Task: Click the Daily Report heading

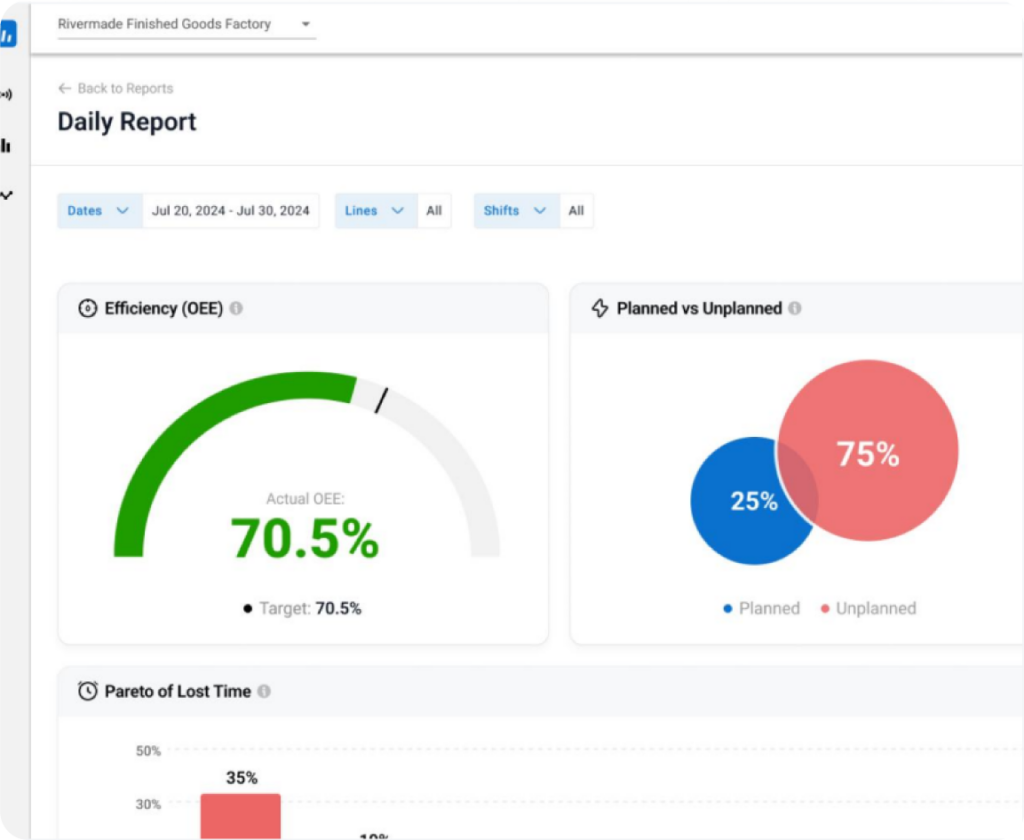Action: (x=127, y=121)
